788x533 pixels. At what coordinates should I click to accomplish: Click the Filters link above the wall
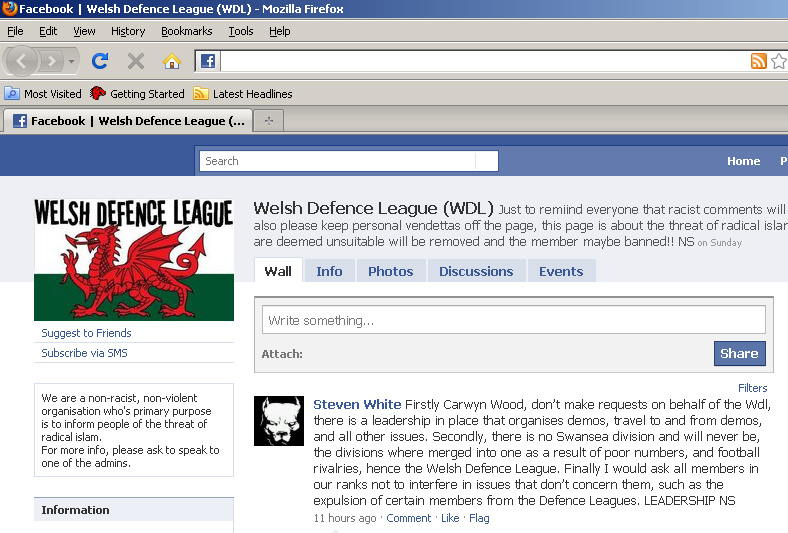pyautogui.click(x=752, y=388)
